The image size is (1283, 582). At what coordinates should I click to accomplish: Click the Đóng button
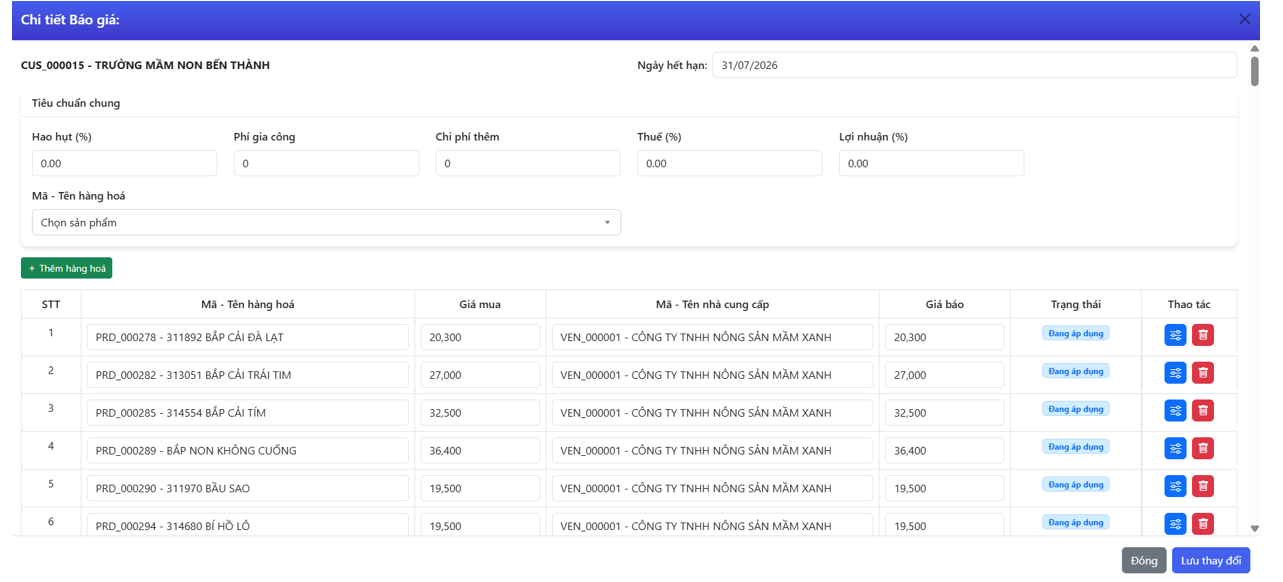[1144, 560]
